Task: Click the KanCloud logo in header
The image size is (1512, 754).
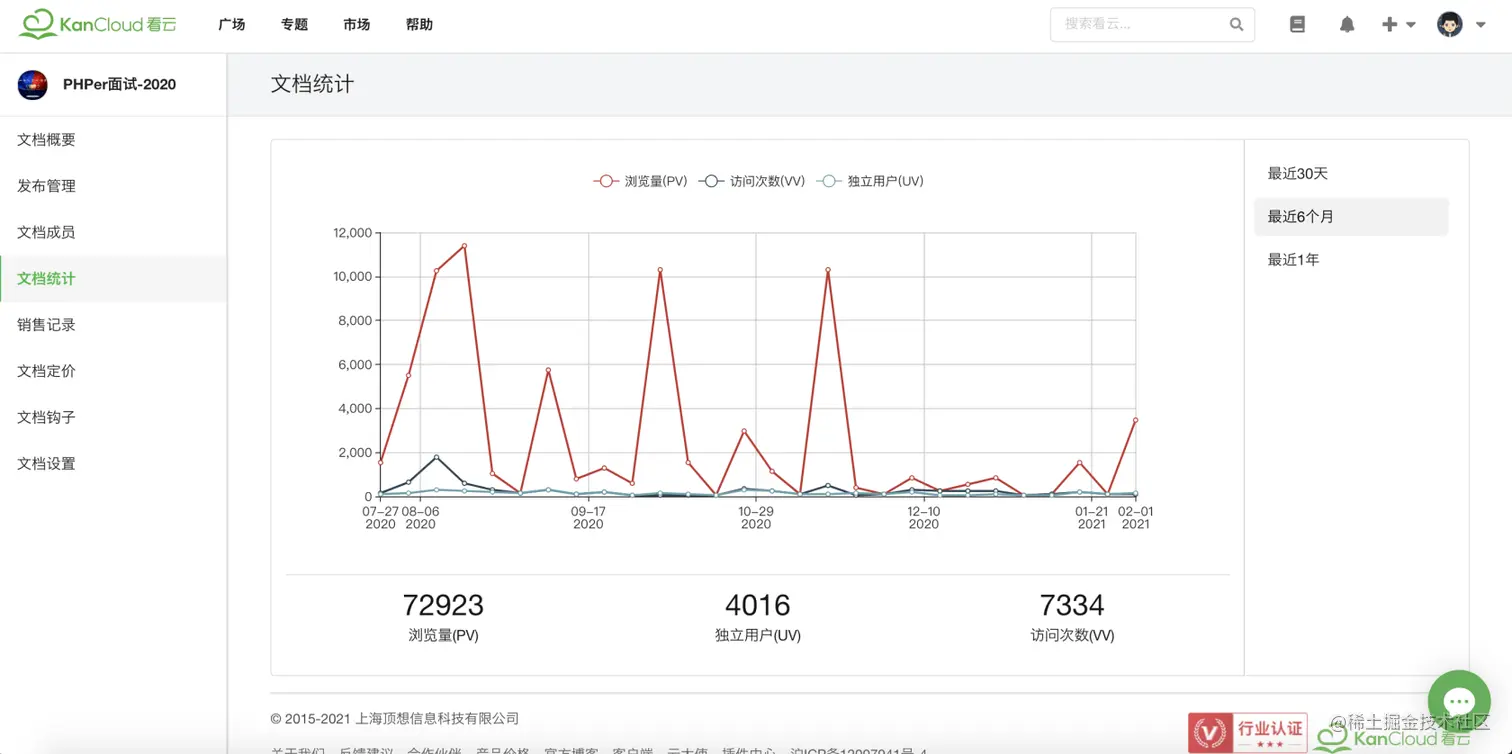Action: click(x=98, y=24)
